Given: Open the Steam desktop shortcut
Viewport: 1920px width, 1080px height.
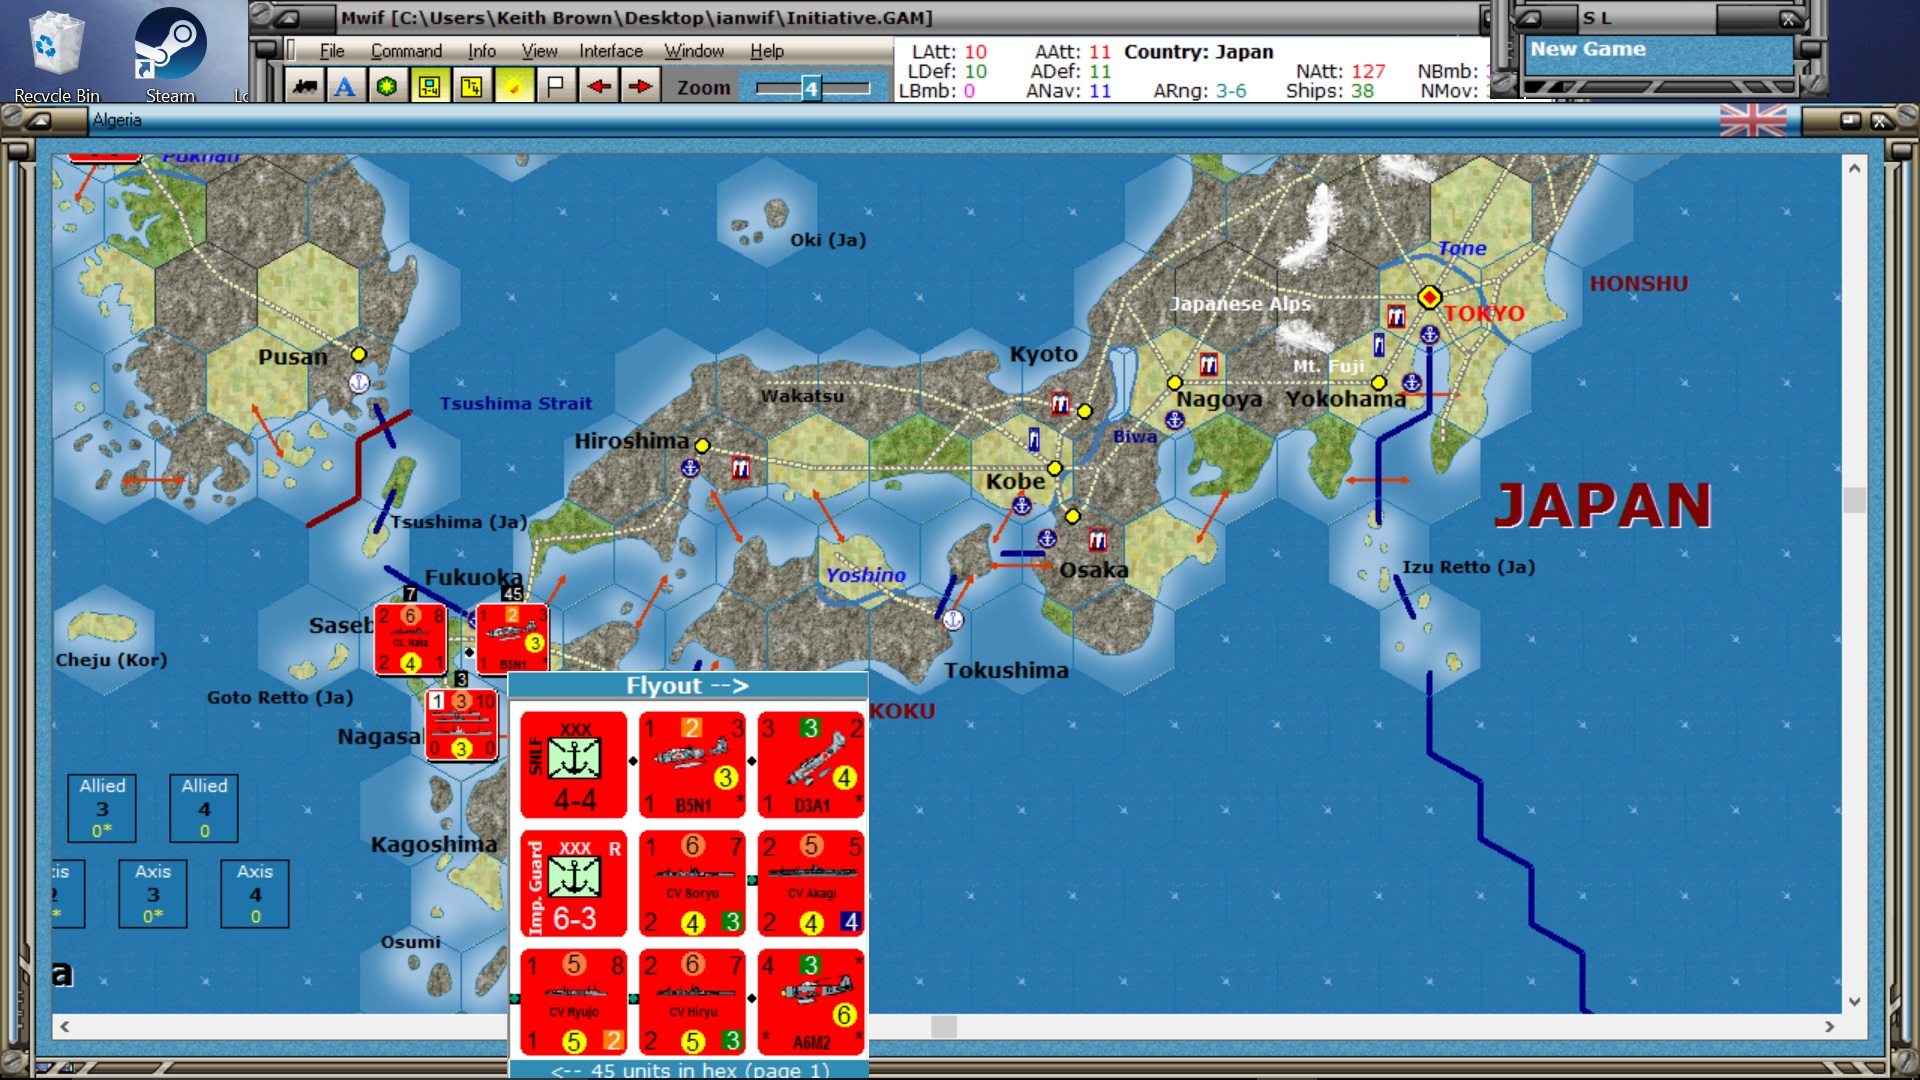Looking at the screenshot, I should click(170, 56).
